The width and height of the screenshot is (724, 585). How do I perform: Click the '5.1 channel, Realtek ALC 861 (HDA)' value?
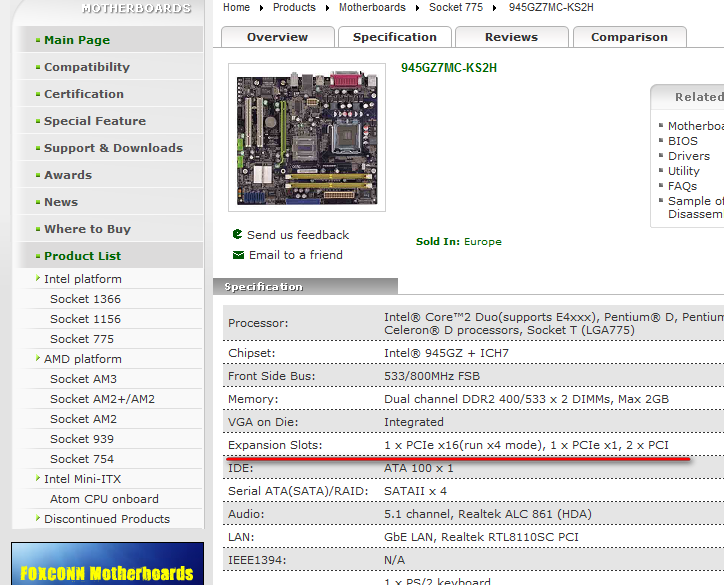(488, 514)
